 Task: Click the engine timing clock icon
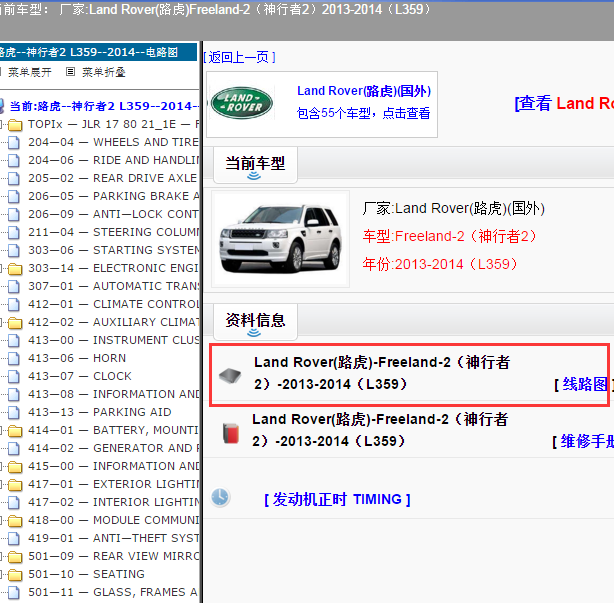[220, 497]
